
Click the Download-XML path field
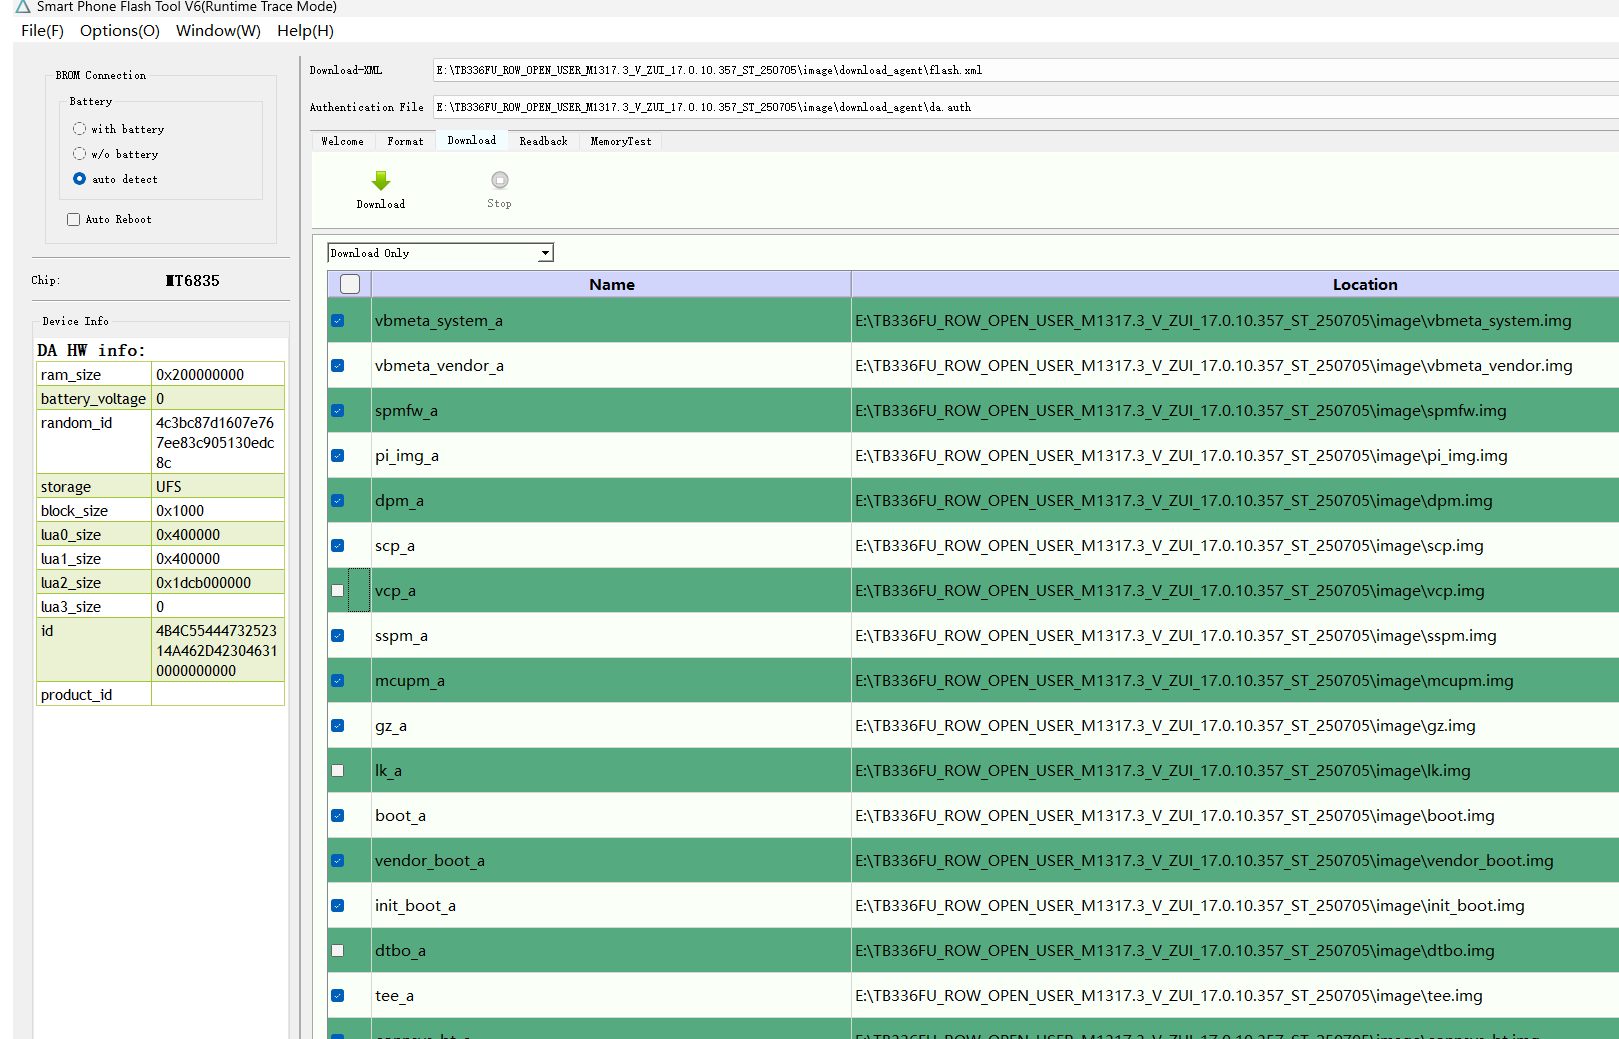coord(1026,70)
